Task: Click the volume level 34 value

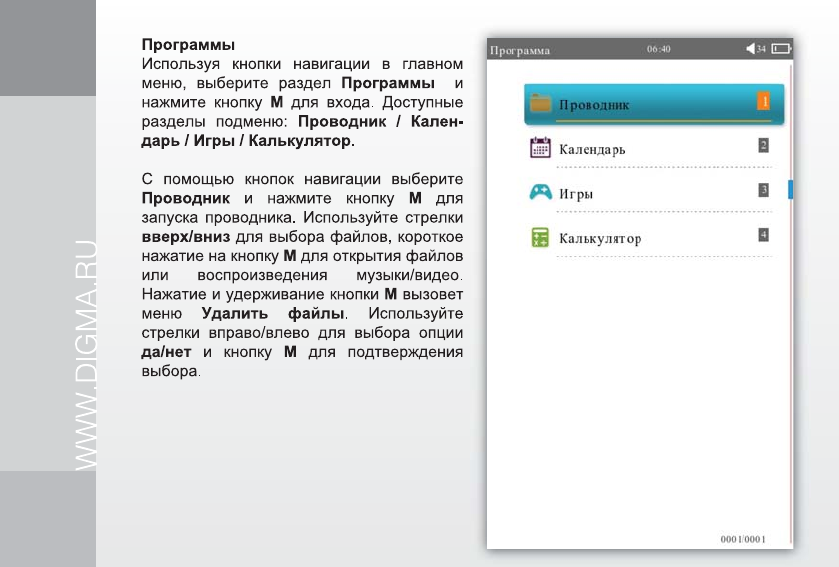Action: pyautogui.click(x=761, y=49)
